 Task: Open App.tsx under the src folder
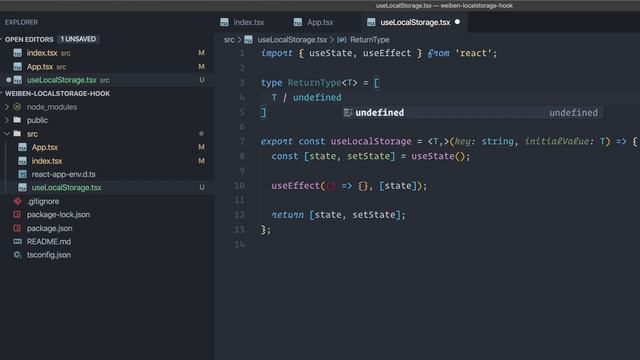pyautogui.click(x=45, y=147)
